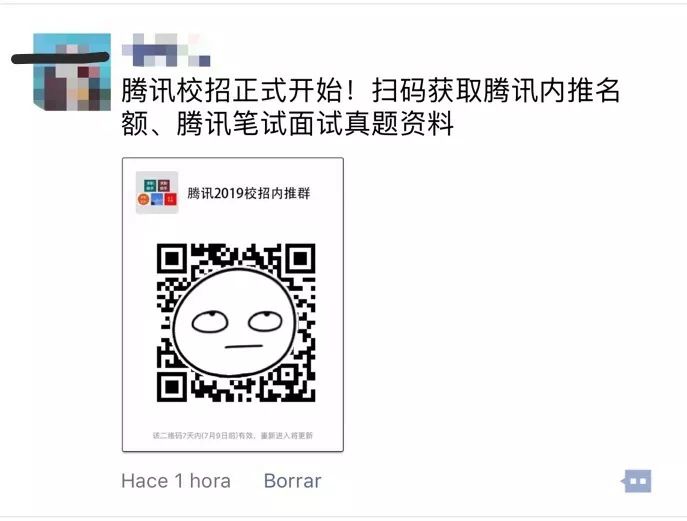This screenshot has height=521, width=687.
Task: Tap the blurred username above the post
Action: (166, 50)
